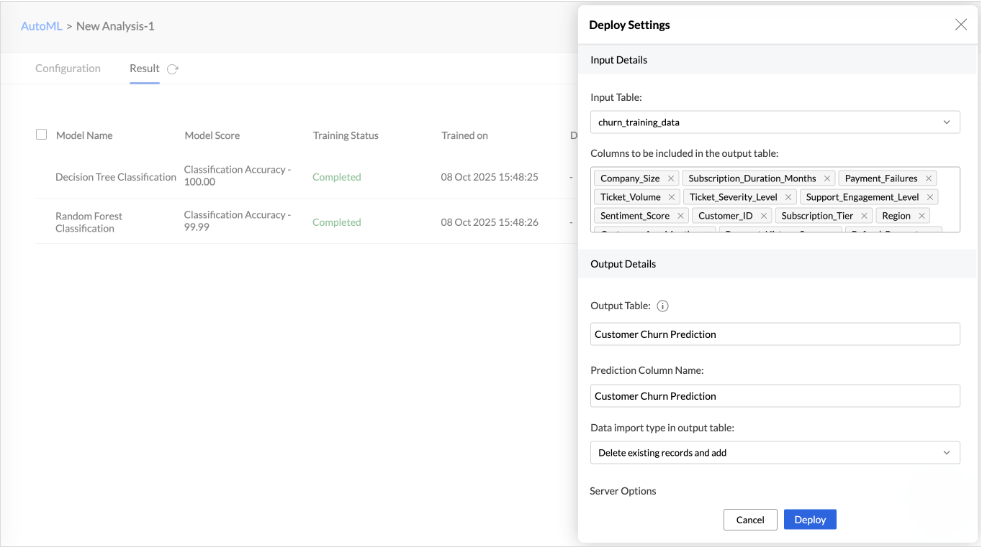
Task: Go to AutoML breadcrumb link
Action: pos(41,26)
